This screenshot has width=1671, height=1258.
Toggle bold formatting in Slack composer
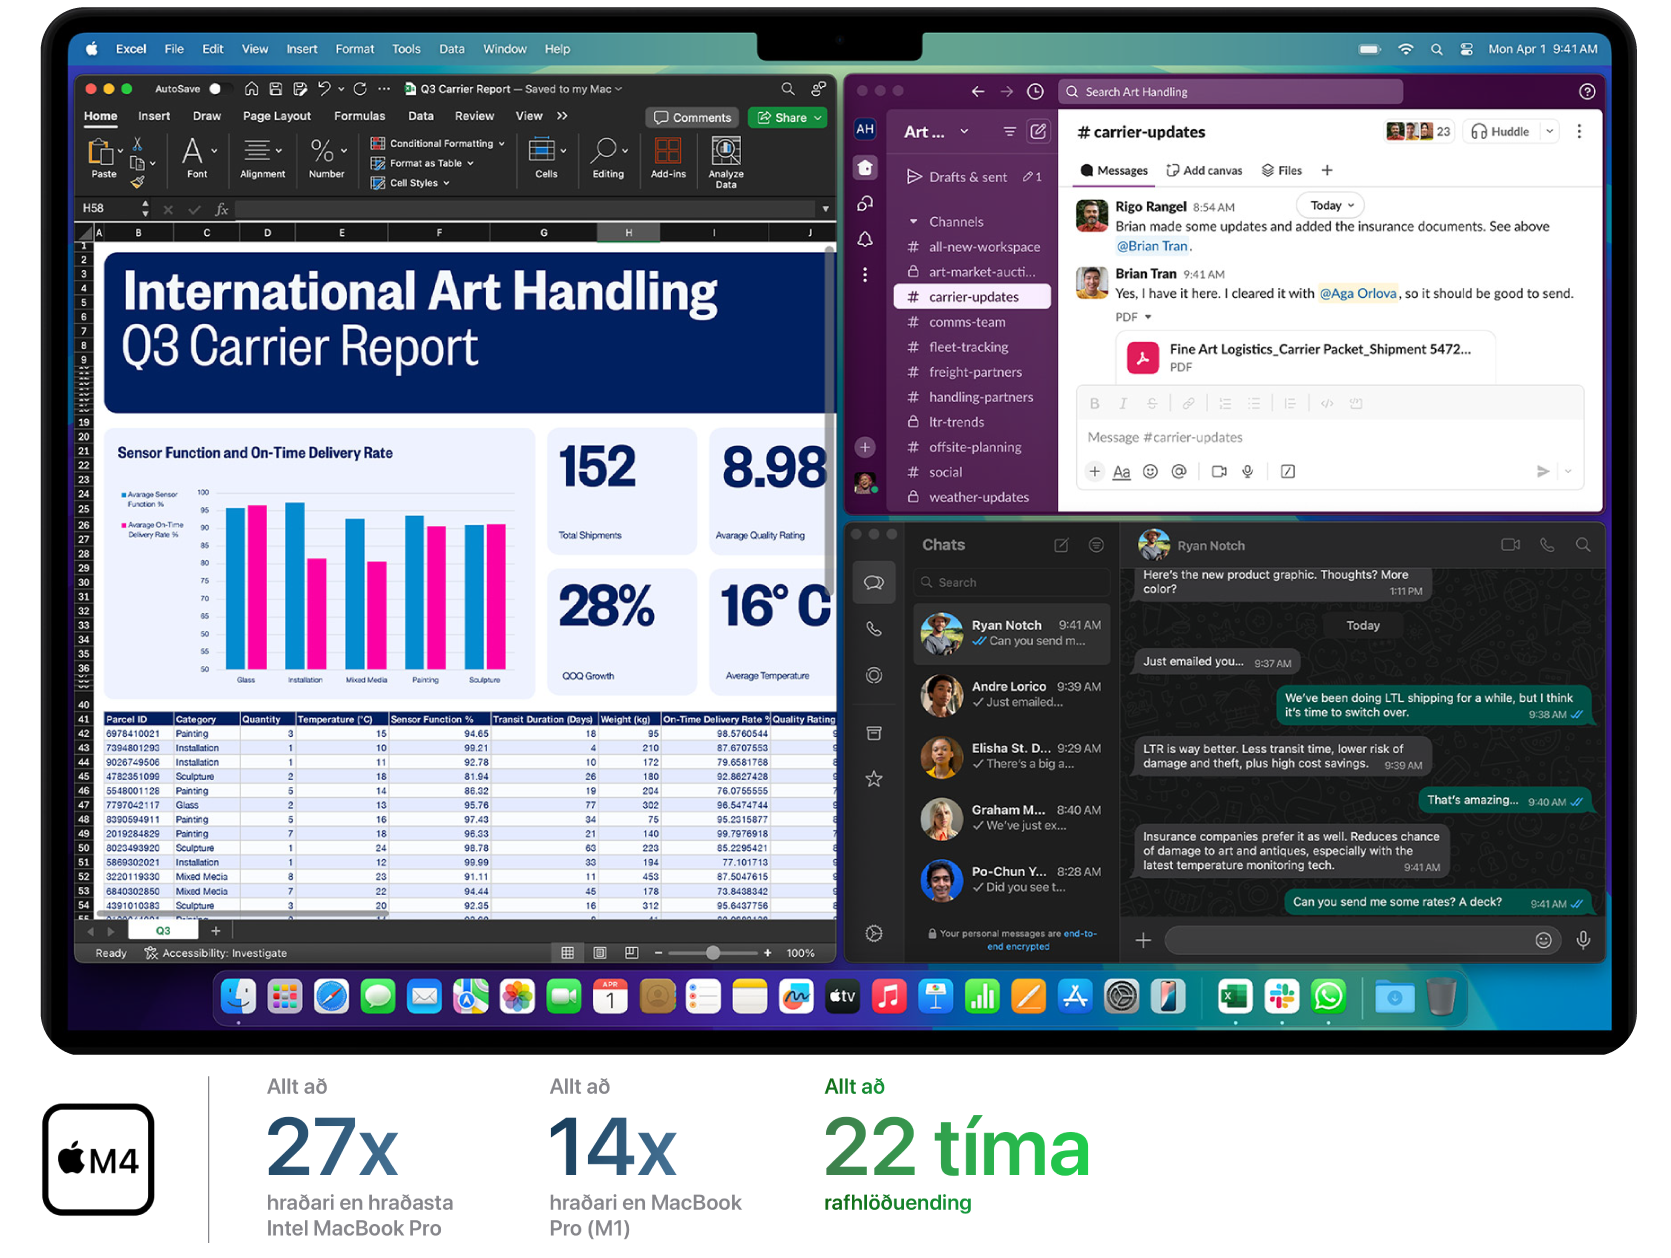1094,404
